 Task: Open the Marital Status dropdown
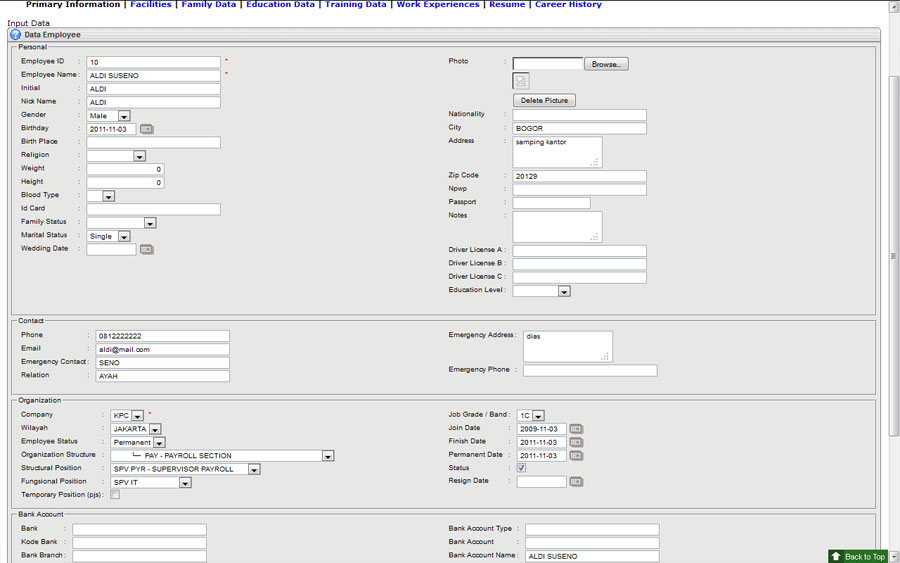pos(124,237)
